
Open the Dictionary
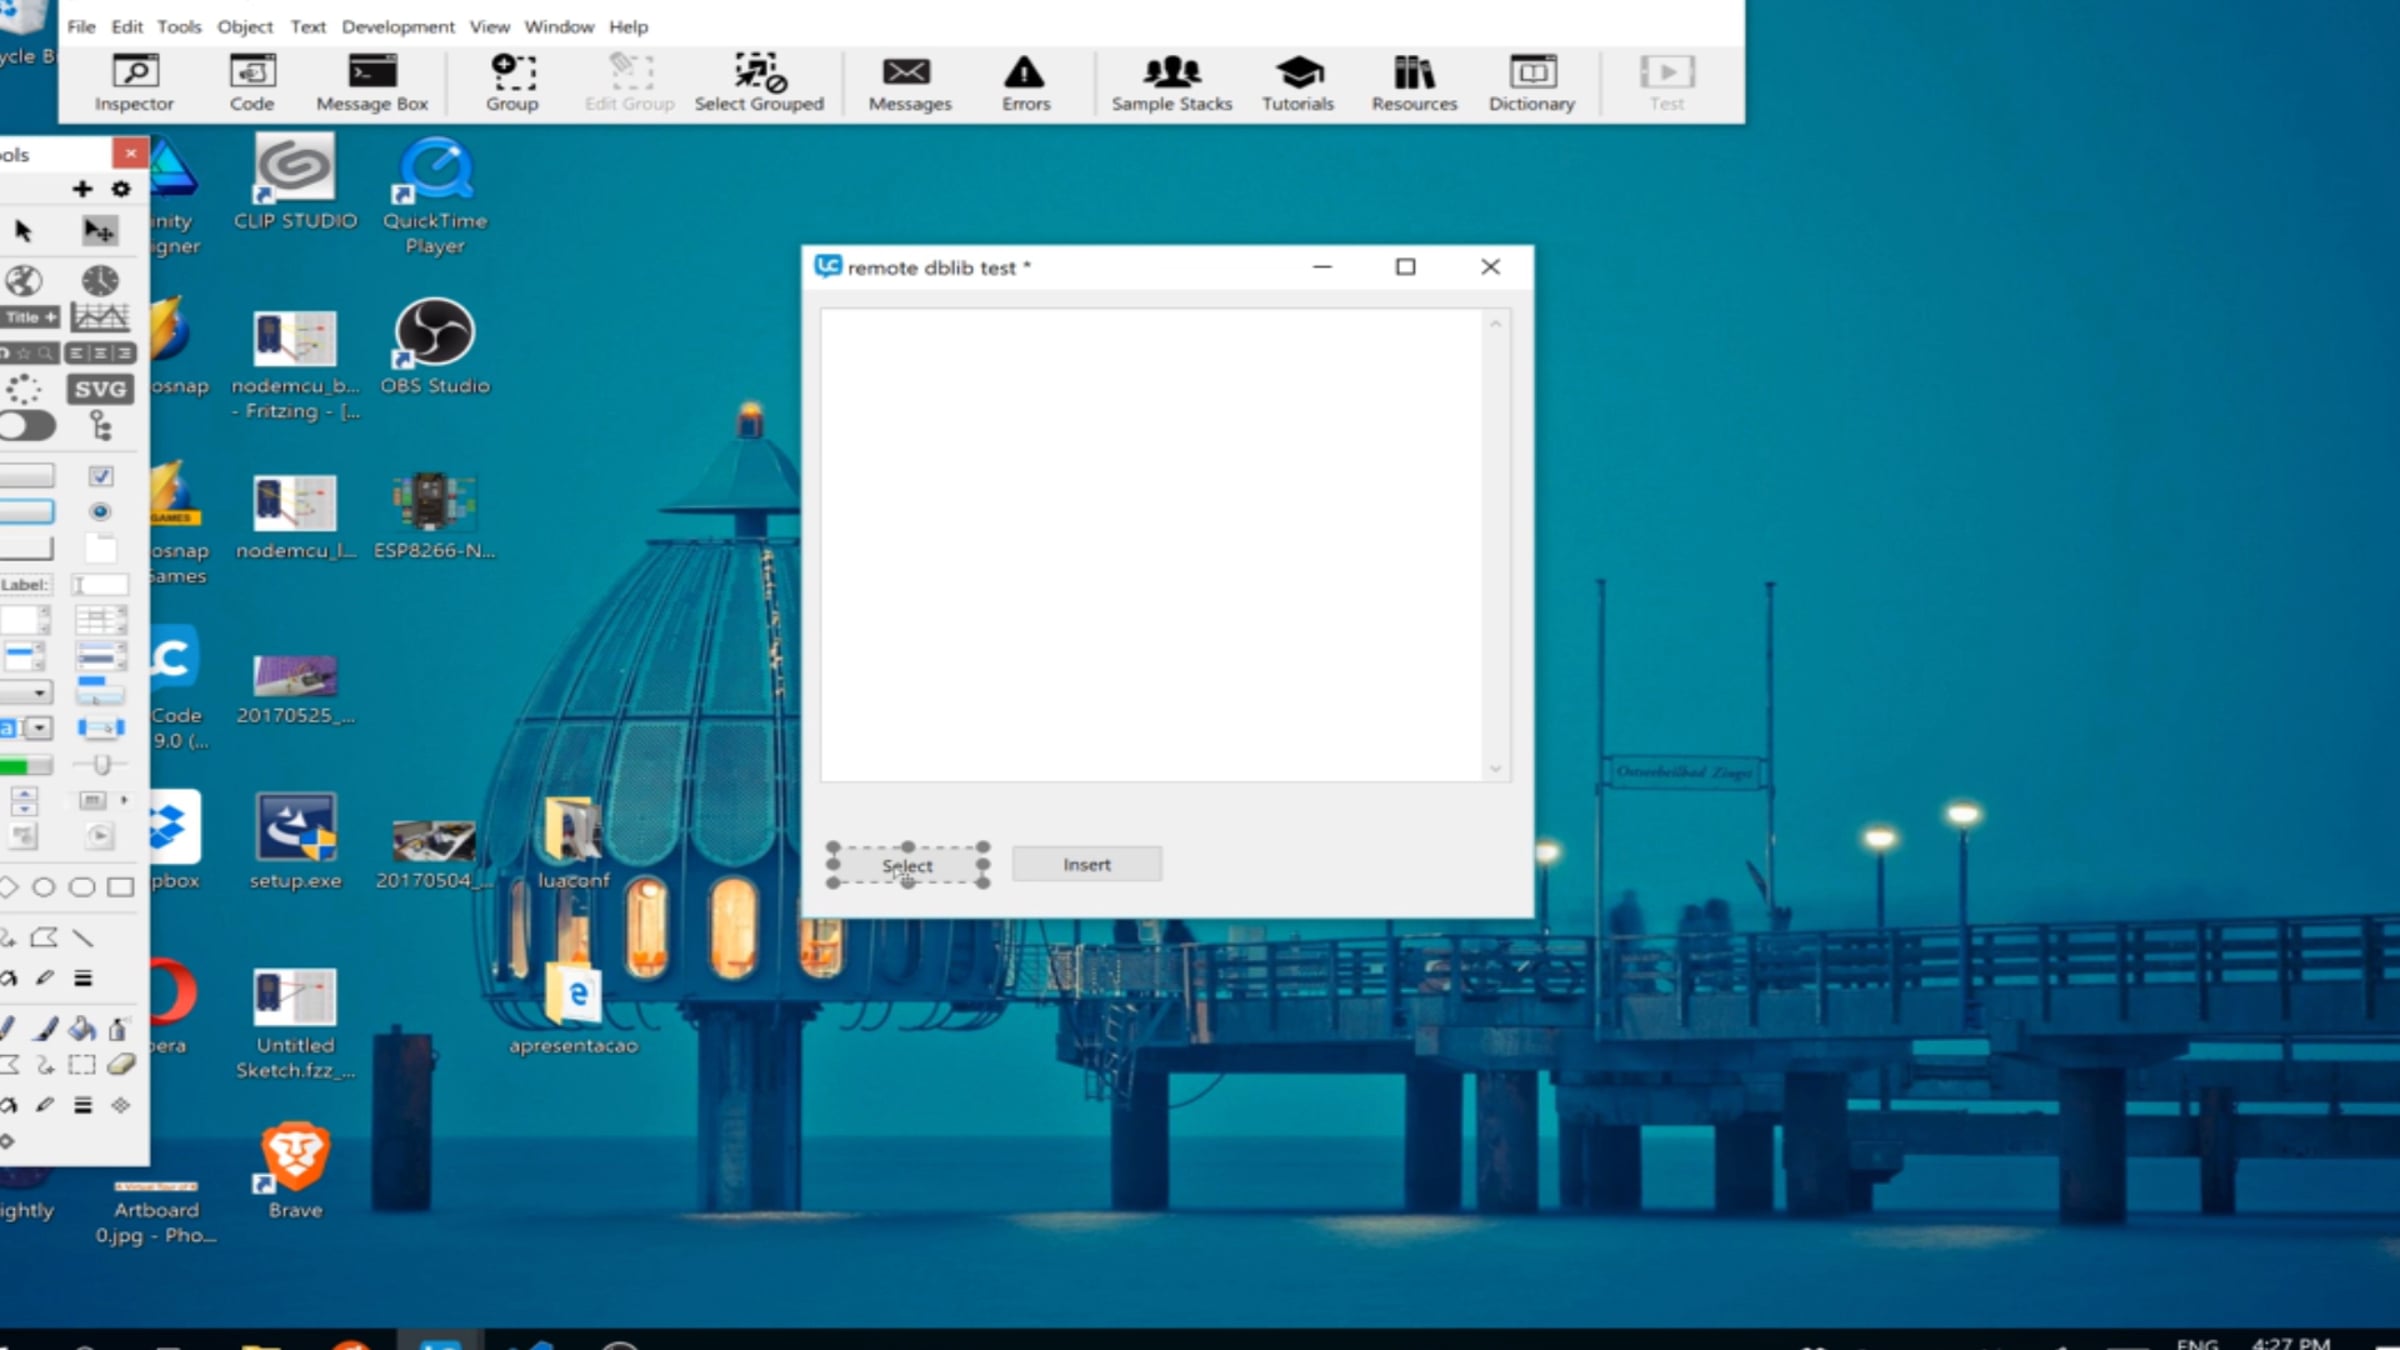tap(1532, 82)
